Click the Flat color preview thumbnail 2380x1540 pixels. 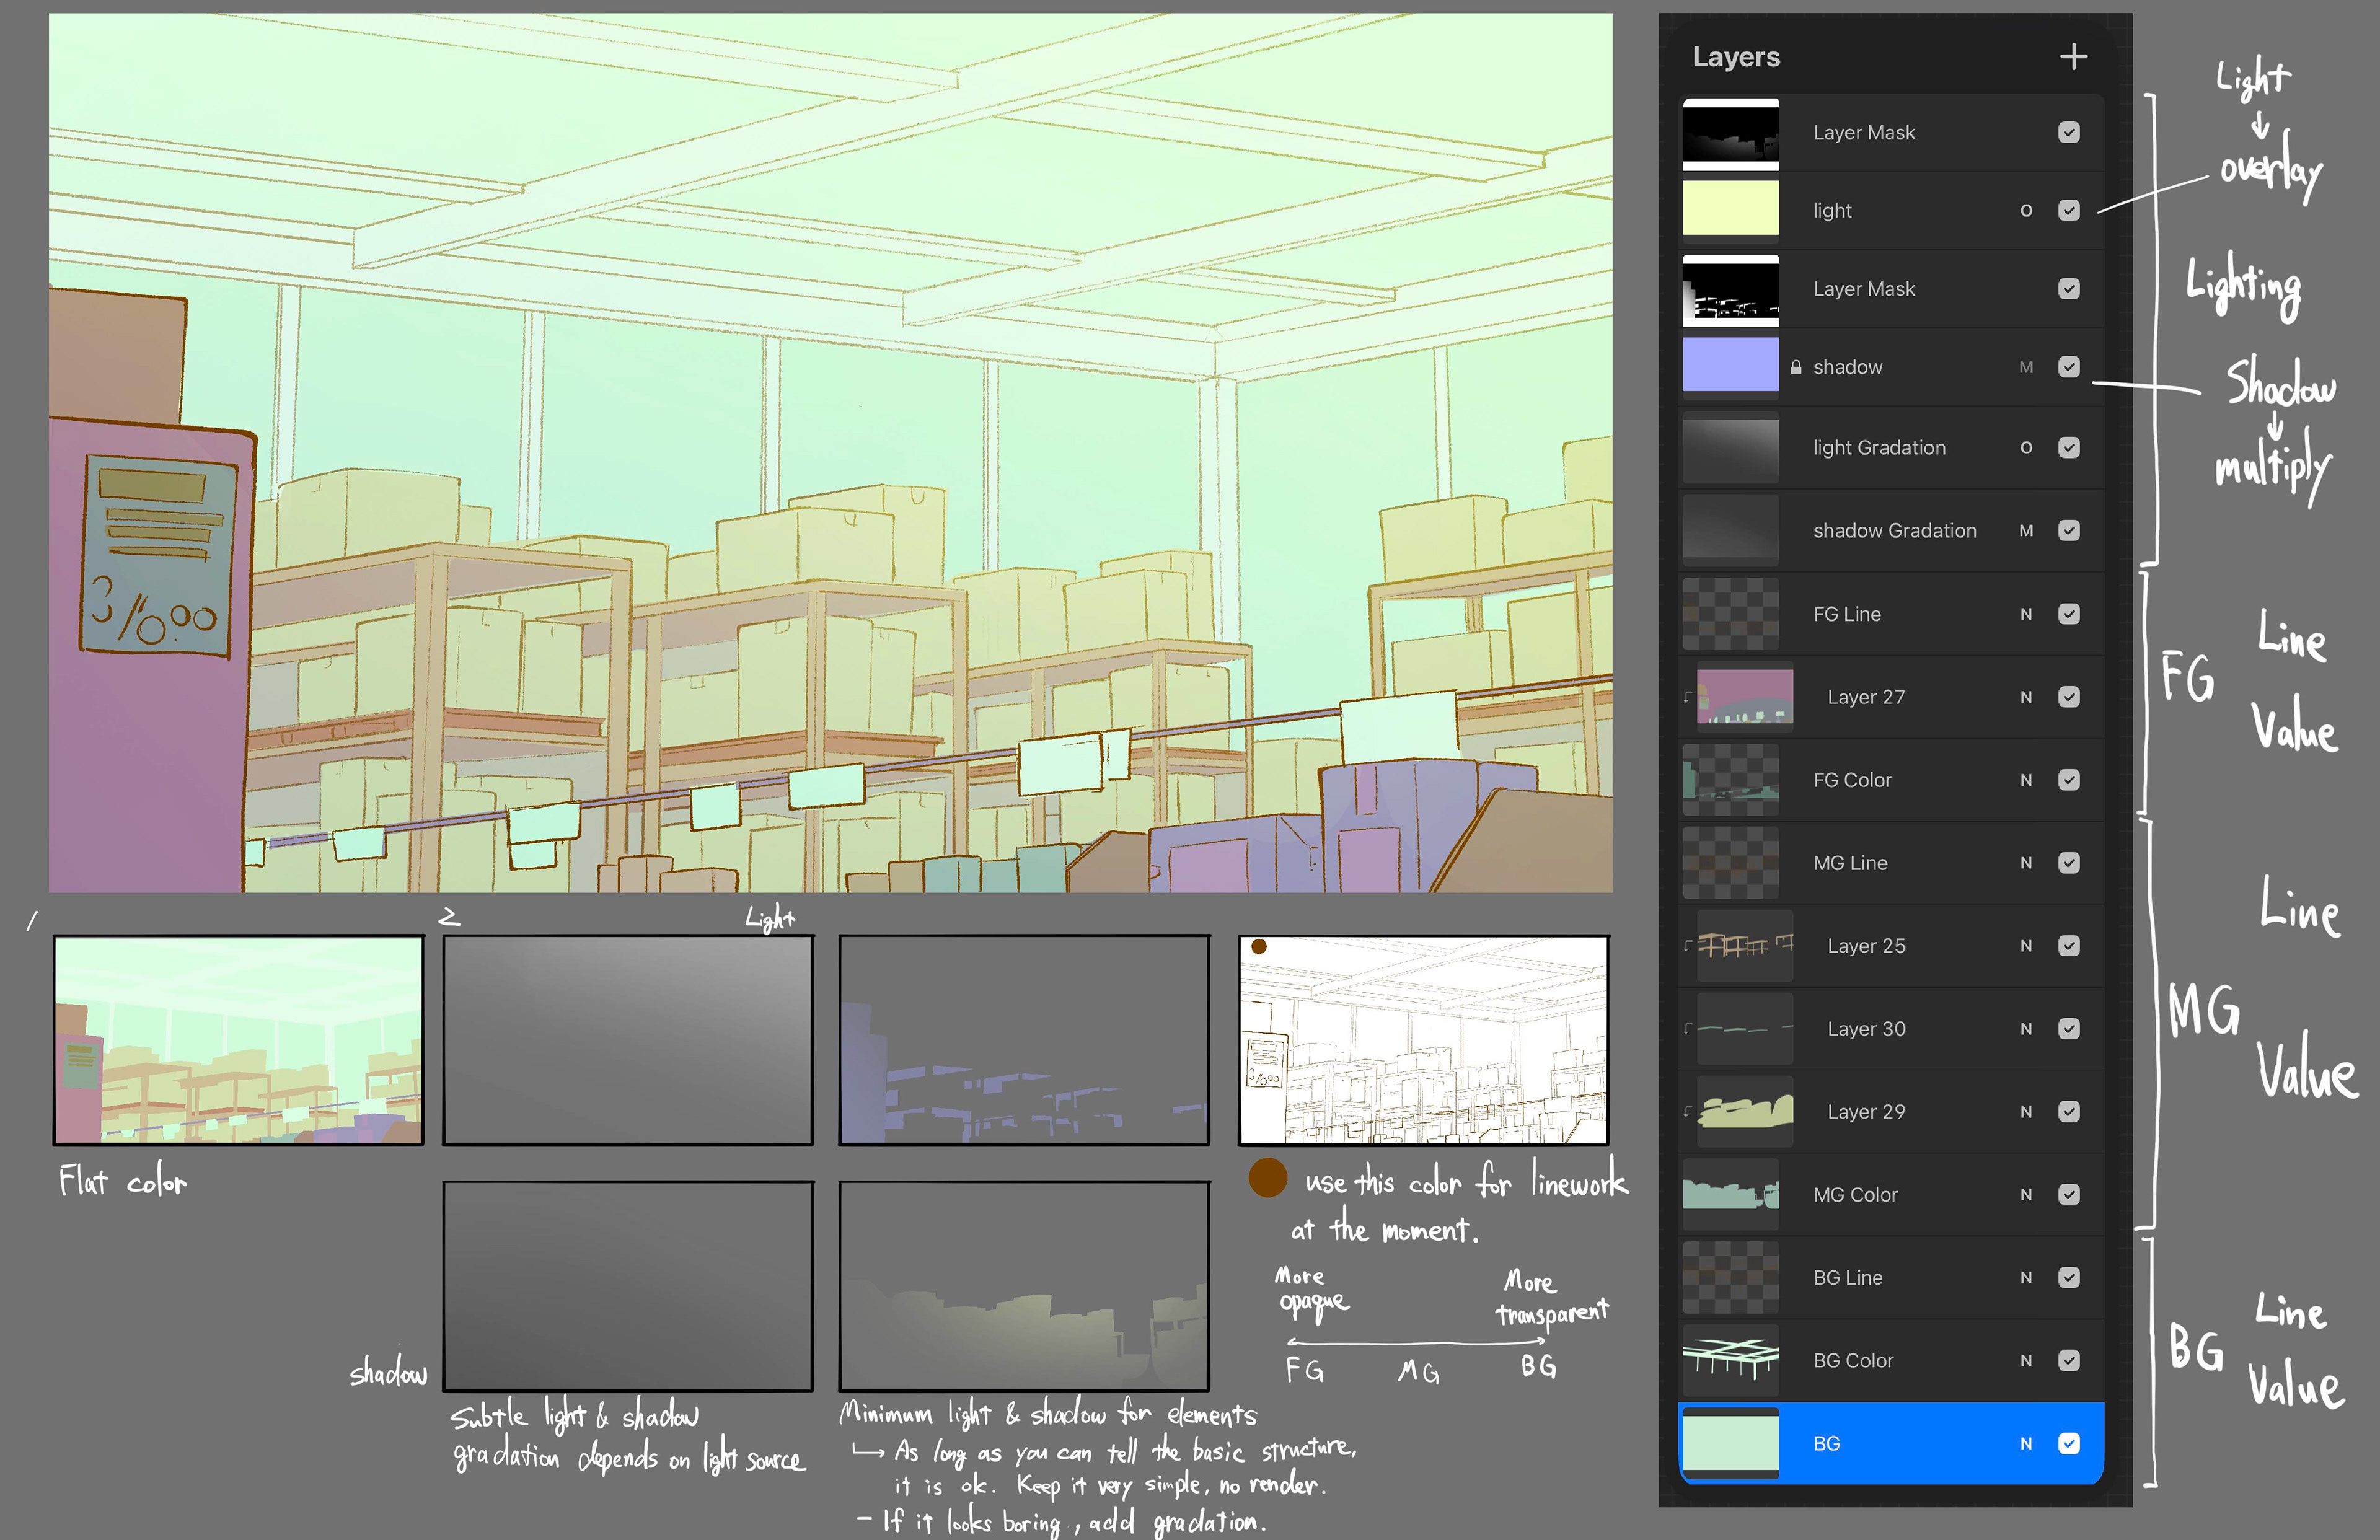[x=238, y=1040]
